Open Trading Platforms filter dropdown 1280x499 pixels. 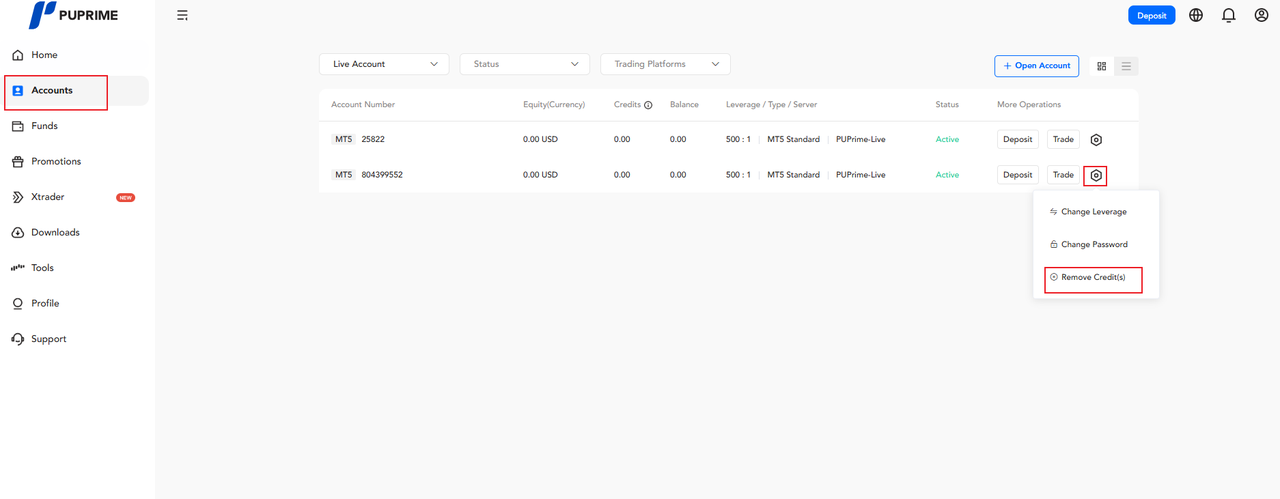pos(665,64)
